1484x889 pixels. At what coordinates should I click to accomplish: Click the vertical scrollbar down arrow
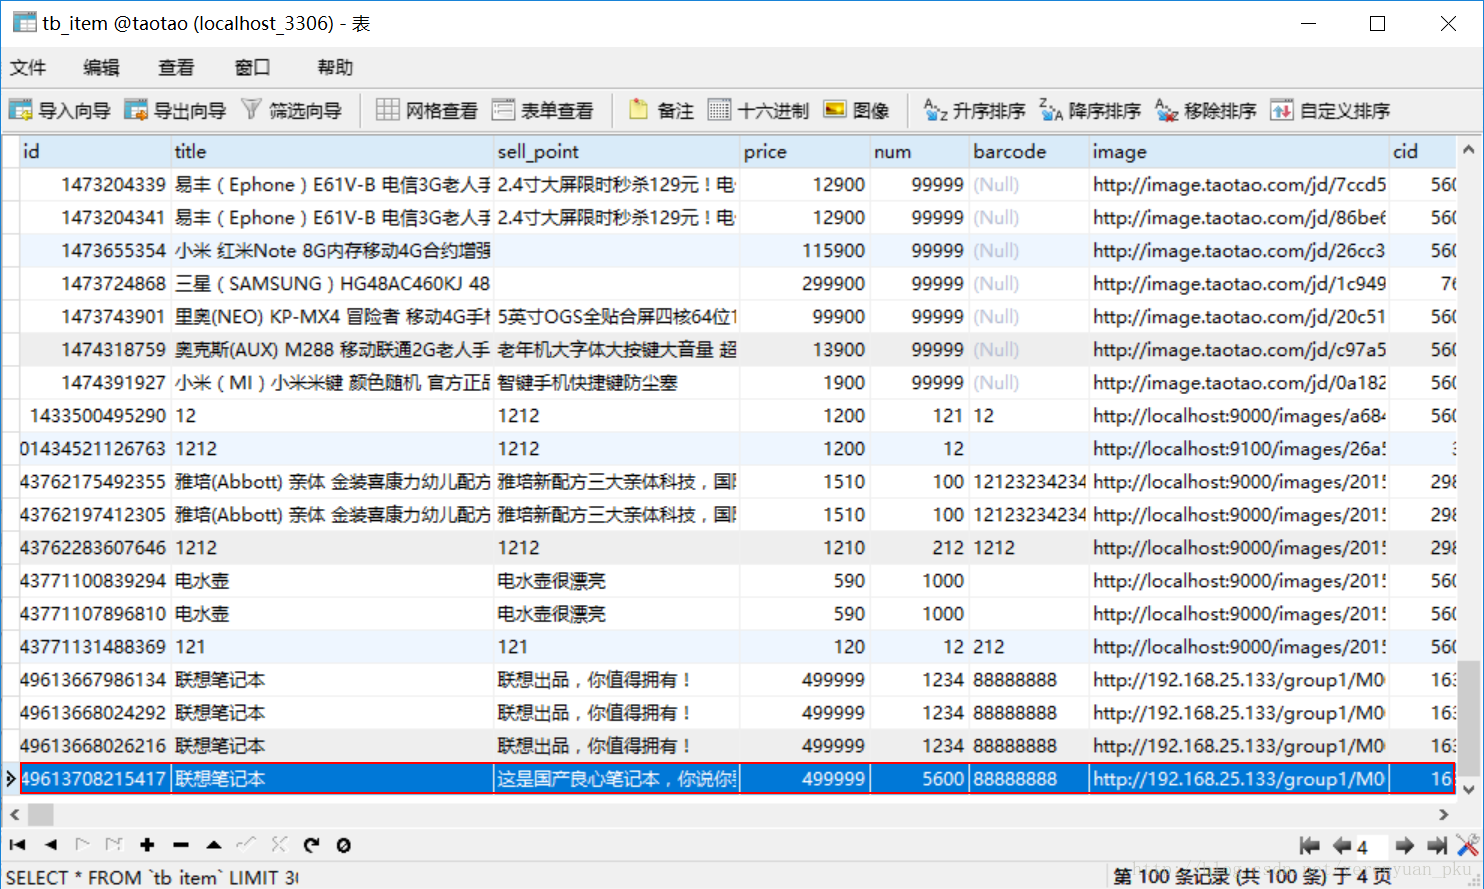1469,789
